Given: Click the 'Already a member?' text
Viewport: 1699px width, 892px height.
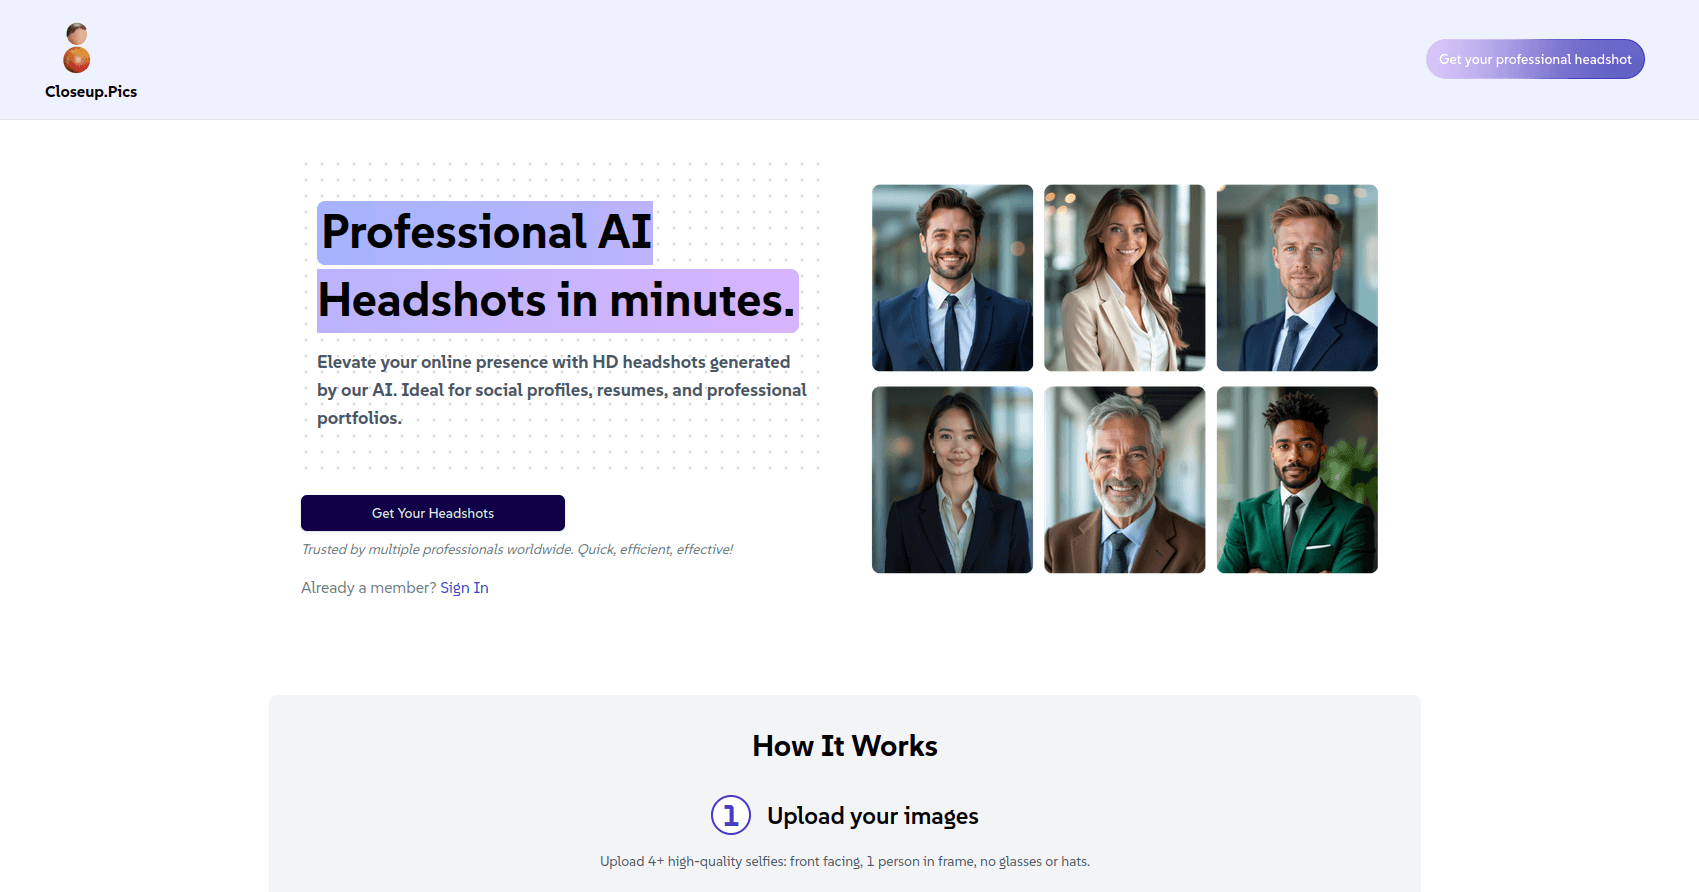Looking at the screenshot, I should pyautogui.click(x=368, y=588).
